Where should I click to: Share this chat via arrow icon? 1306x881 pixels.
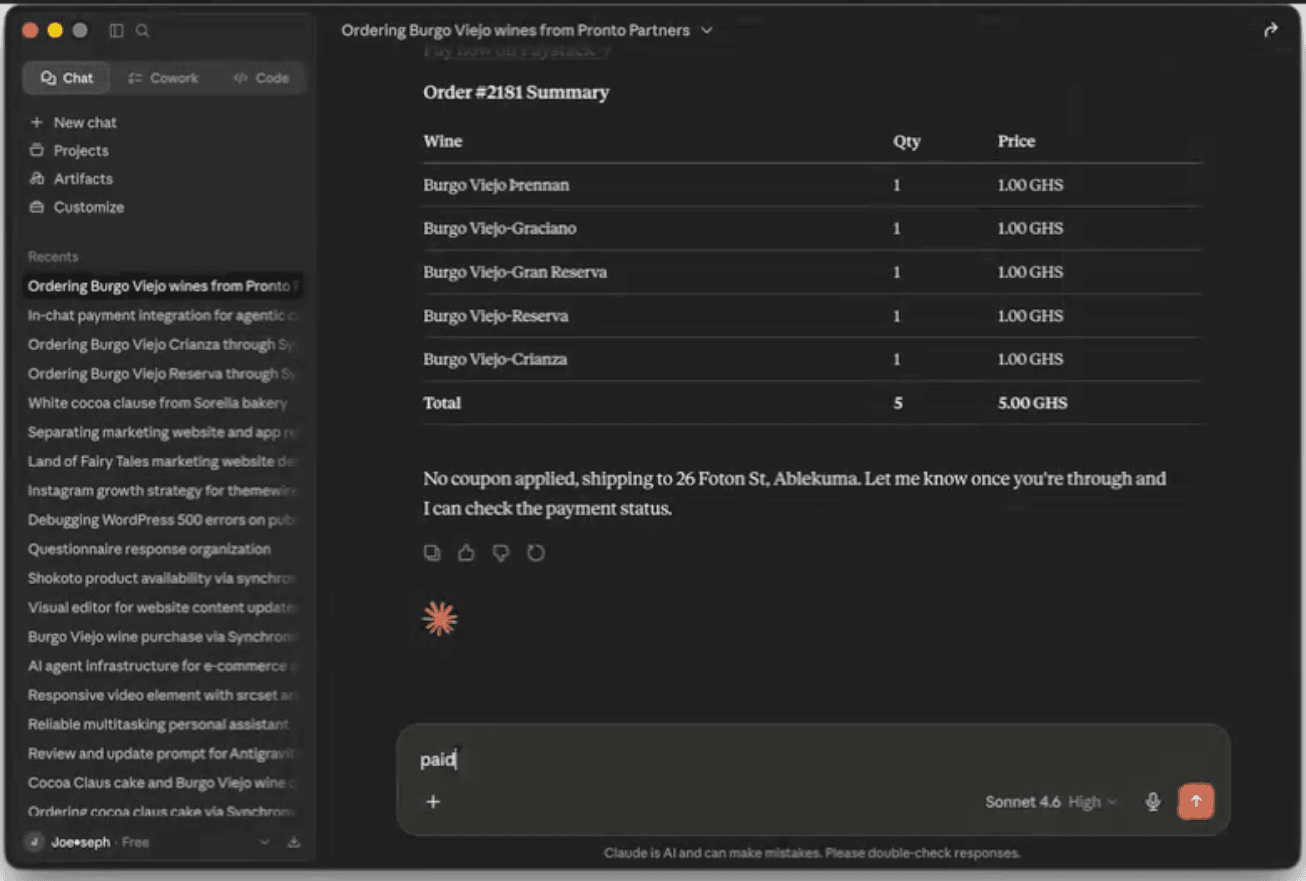pyautogui.click(x=1271, y=30)
